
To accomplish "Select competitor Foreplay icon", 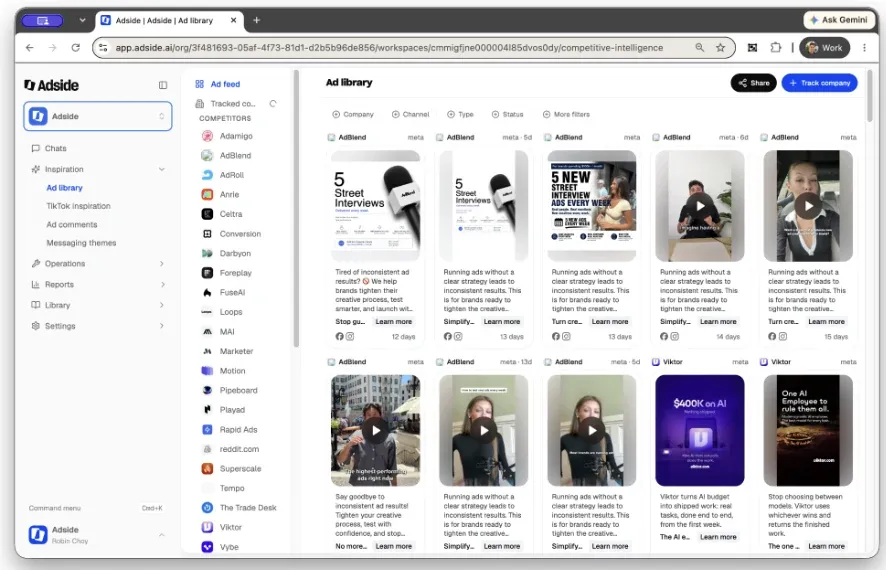I will tap(207, 273).
